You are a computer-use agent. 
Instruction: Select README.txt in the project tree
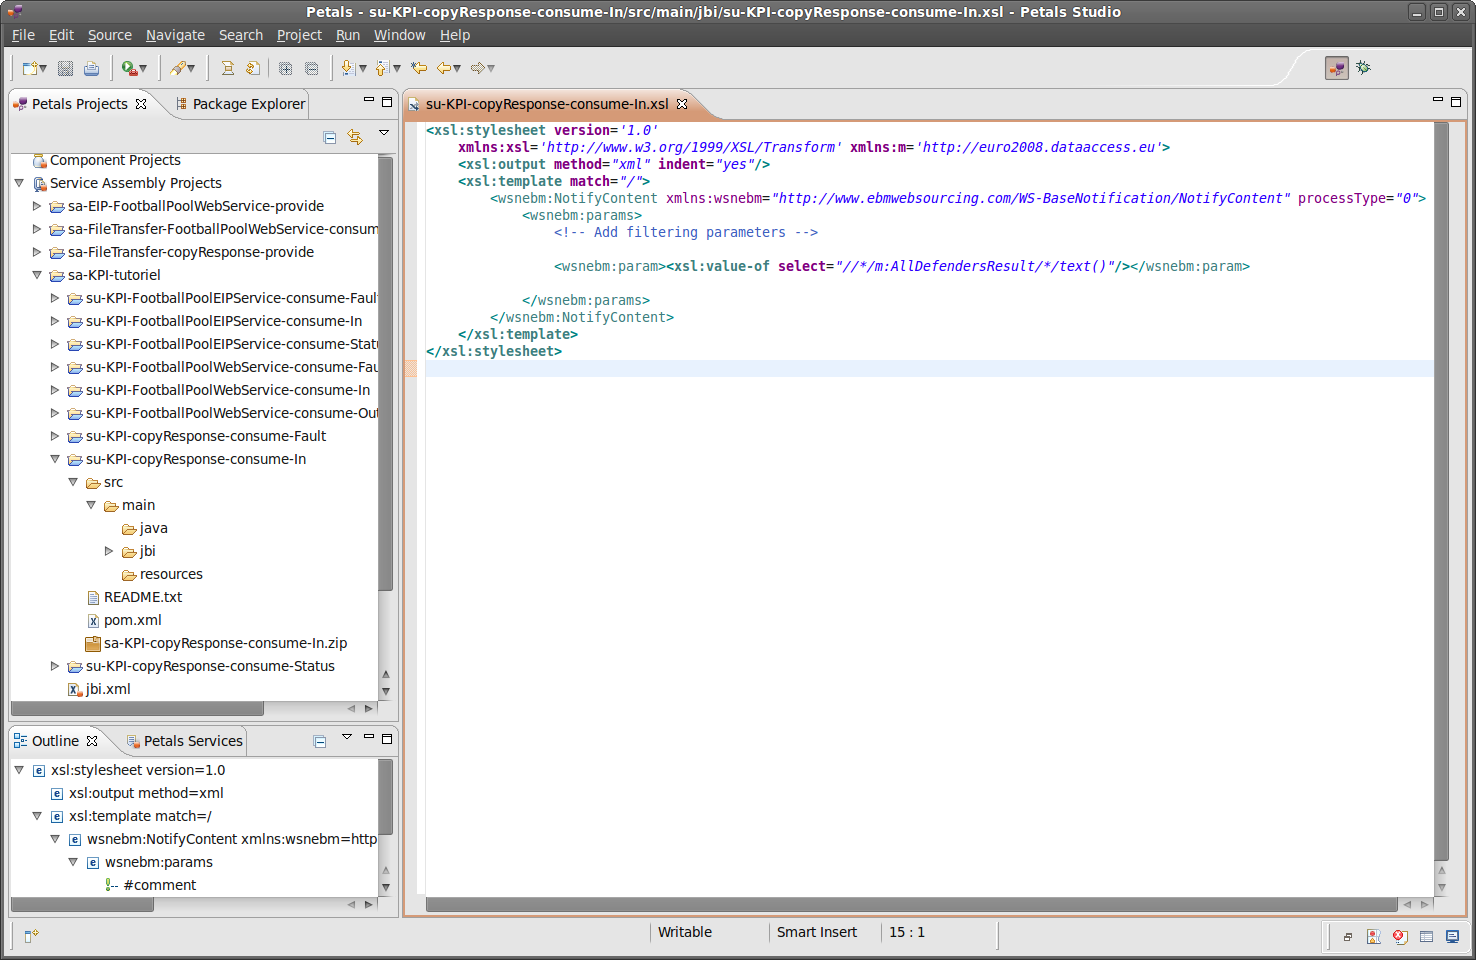pos(142,597)
